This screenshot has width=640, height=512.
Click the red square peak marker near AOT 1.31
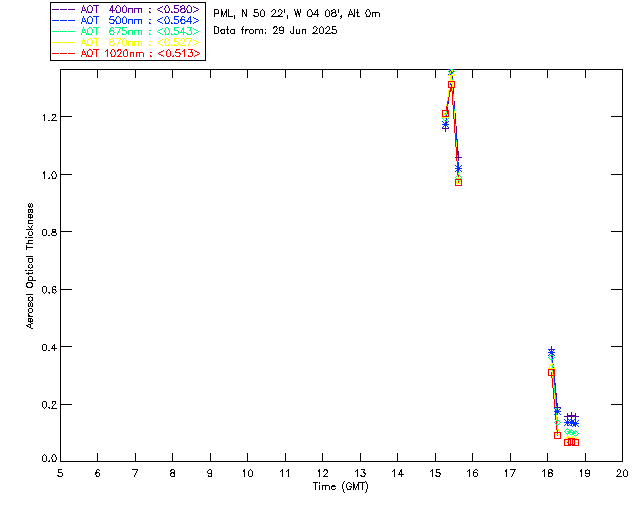(451, 85)
